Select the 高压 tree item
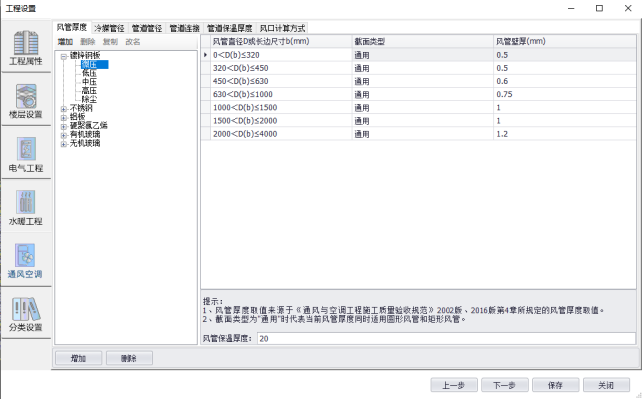 coord(89,90)
